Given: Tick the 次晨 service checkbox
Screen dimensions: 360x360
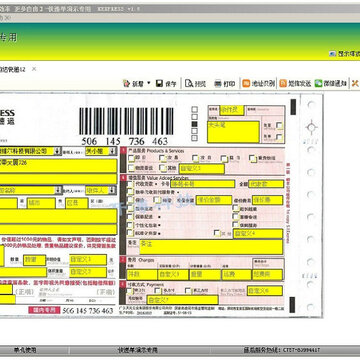Looking at the screenshot, I should tap(163, 158).
